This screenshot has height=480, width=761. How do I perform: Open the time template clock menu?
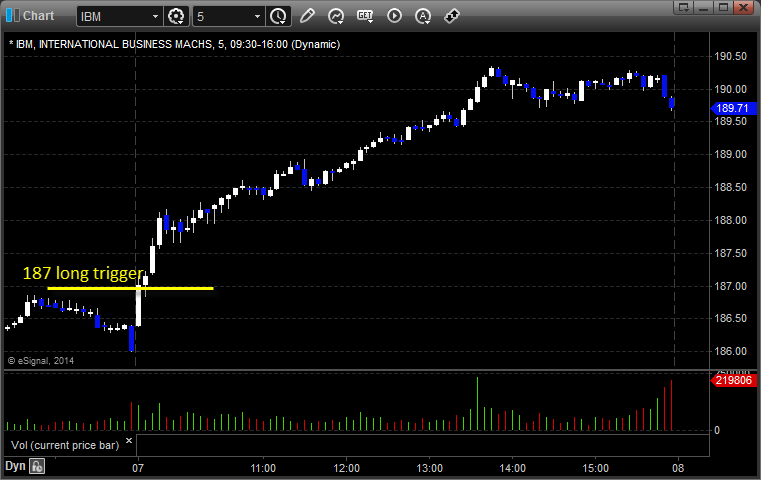tap(279, 16)
